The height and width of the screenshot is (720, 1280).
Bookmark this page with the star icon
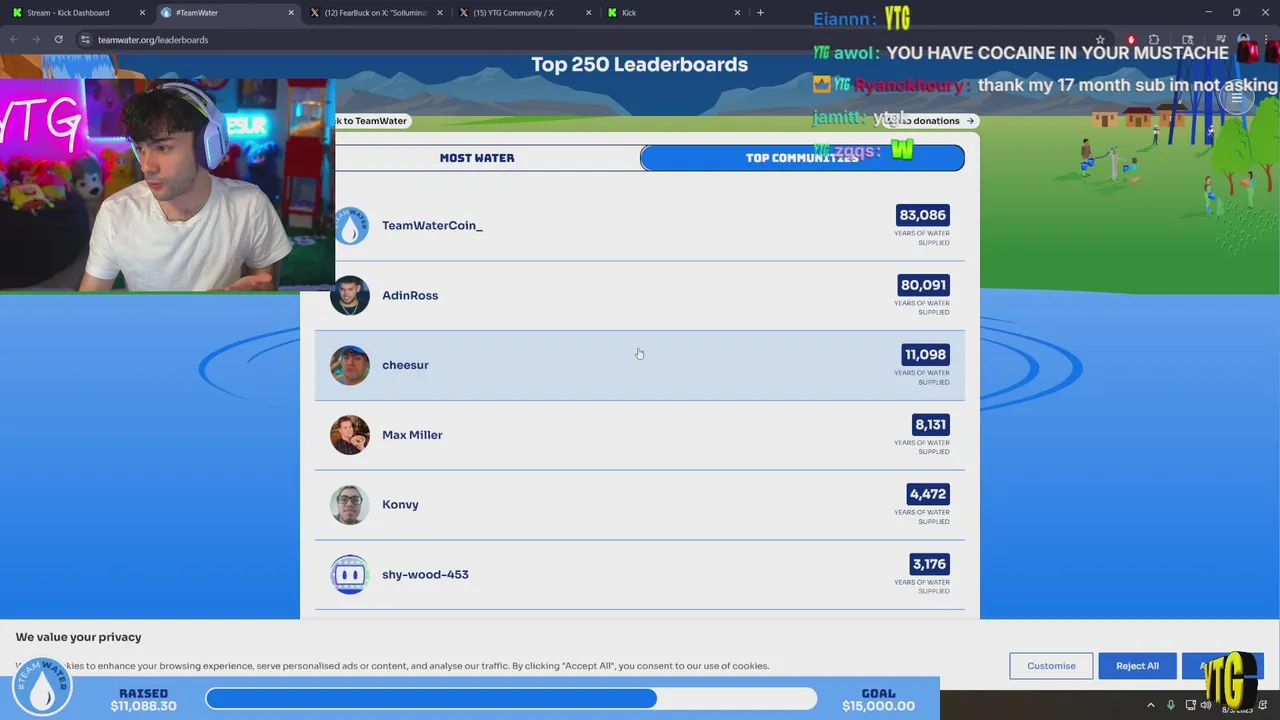click(x=1100, y=40)
